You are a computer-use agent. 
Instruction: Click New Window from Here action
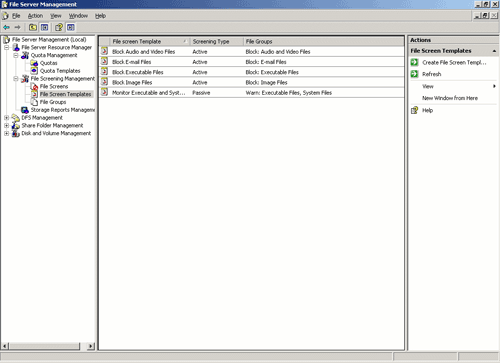[450, 98]
